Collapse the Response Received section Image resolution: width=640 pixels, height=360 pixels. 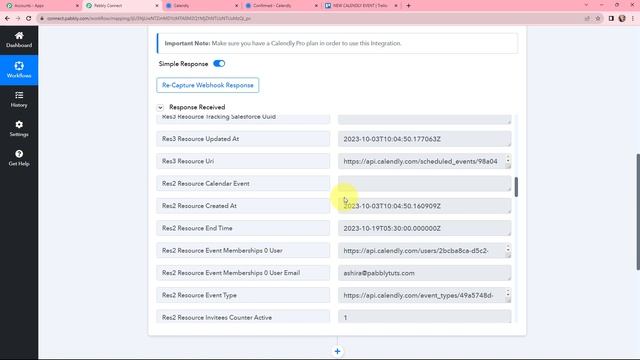tap(160, 107)
